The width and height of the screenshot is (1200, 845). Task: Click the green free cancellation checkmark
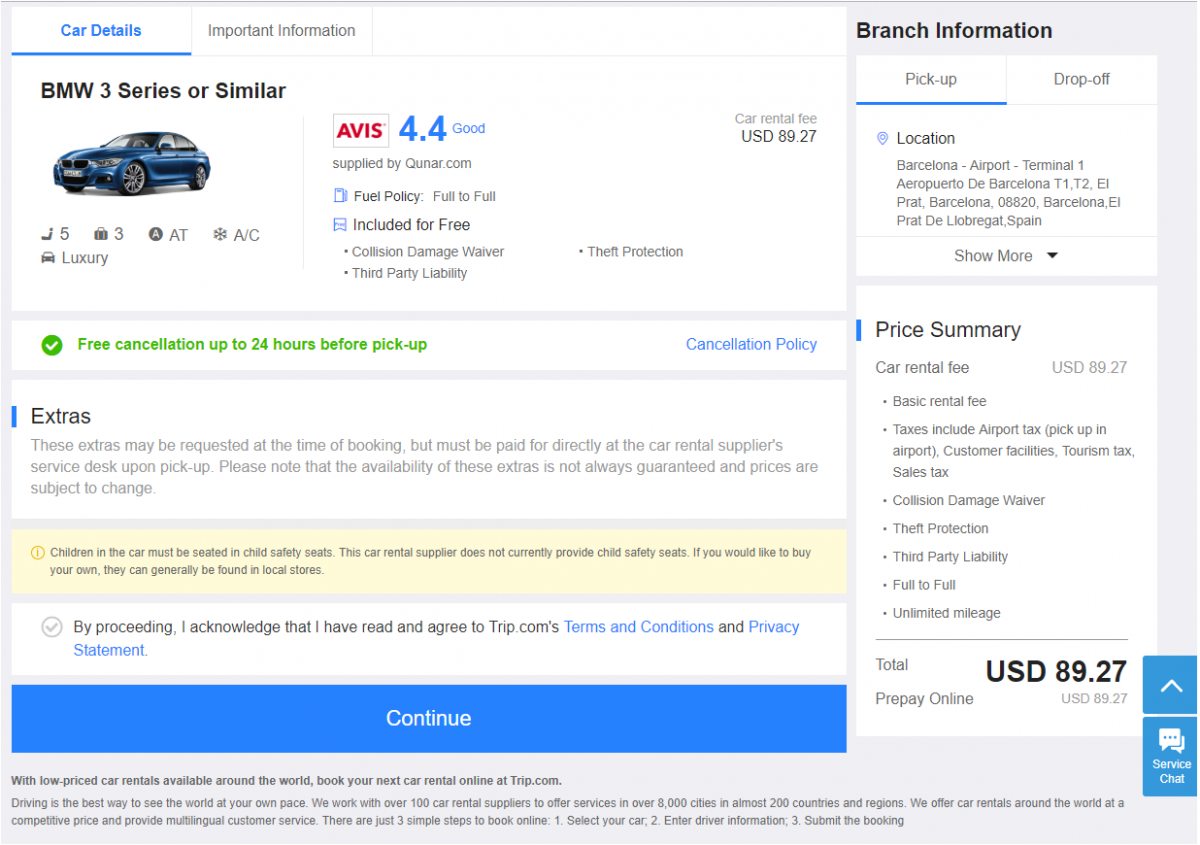[52, 345]
